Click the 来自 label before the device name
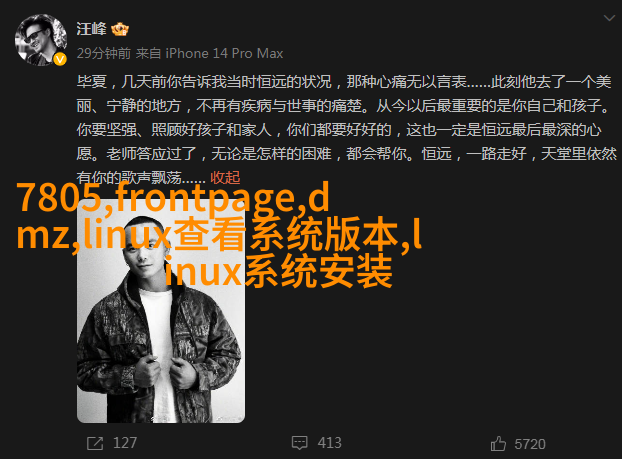This screenshot has height=459, width=622. [148, 53]
